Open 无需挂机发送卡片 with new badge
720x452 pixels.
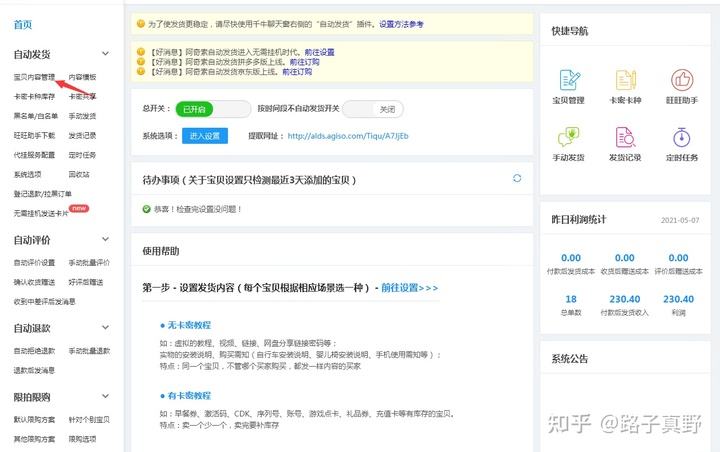[41, 213]
